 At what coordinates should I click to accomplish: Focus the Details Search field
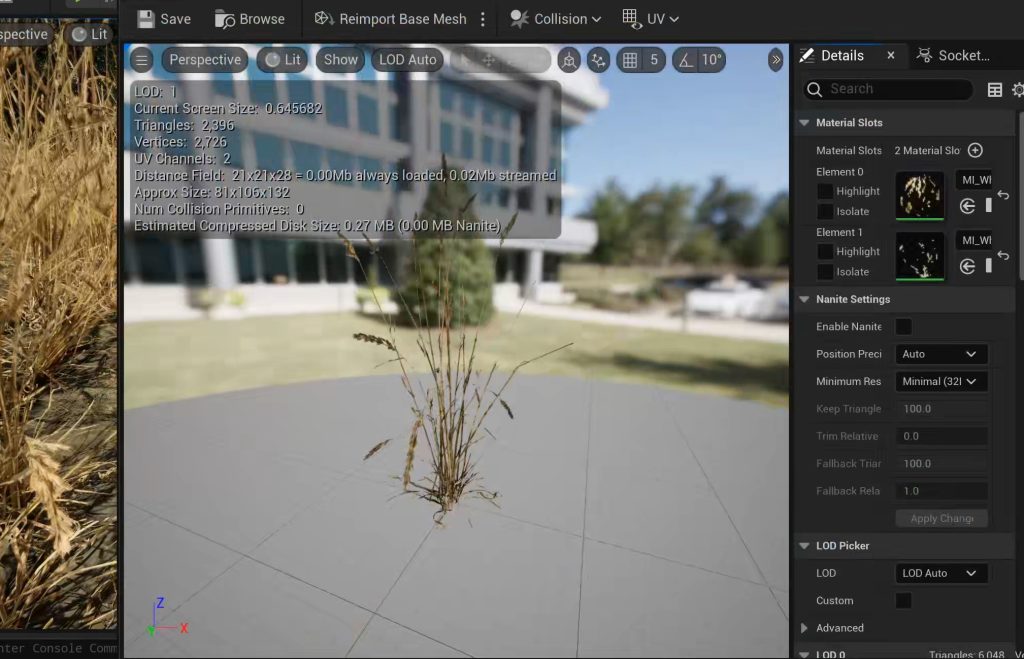pos(888,89)
